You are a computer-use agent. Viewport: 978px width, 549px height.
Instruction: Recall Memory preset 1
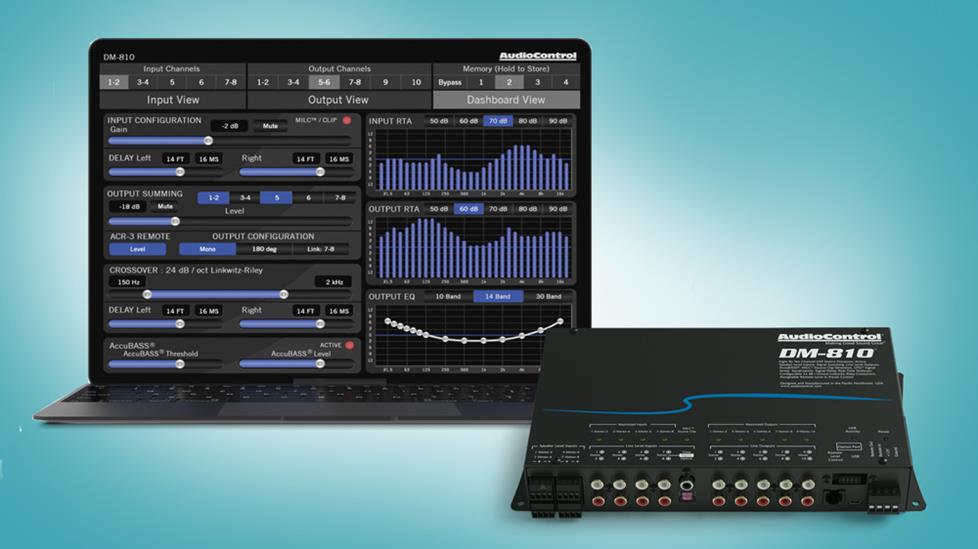tap(481, 82)
